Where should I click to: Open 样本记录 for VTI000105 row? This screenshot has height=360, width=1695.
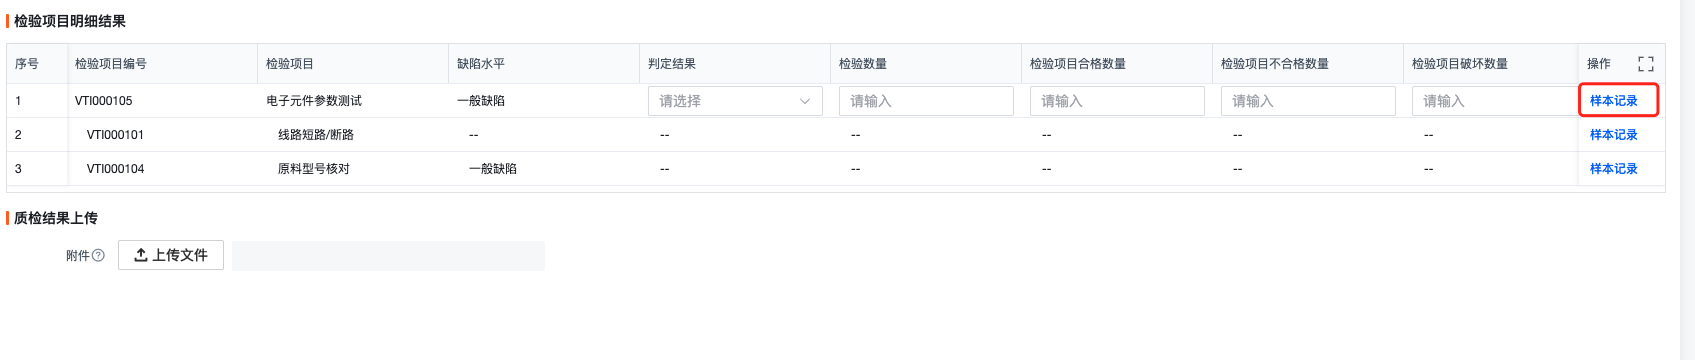pos(1614,101)
